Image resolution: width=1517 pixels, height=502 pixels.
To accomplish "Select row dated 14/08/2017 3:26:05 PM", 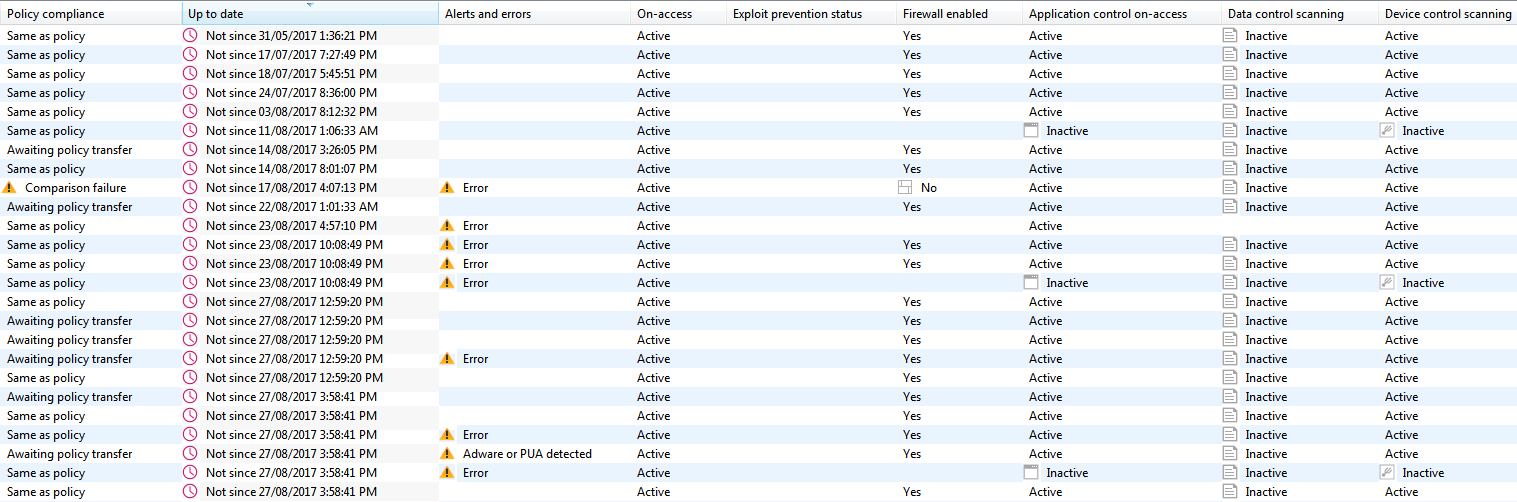I will [x=758, y=149].
